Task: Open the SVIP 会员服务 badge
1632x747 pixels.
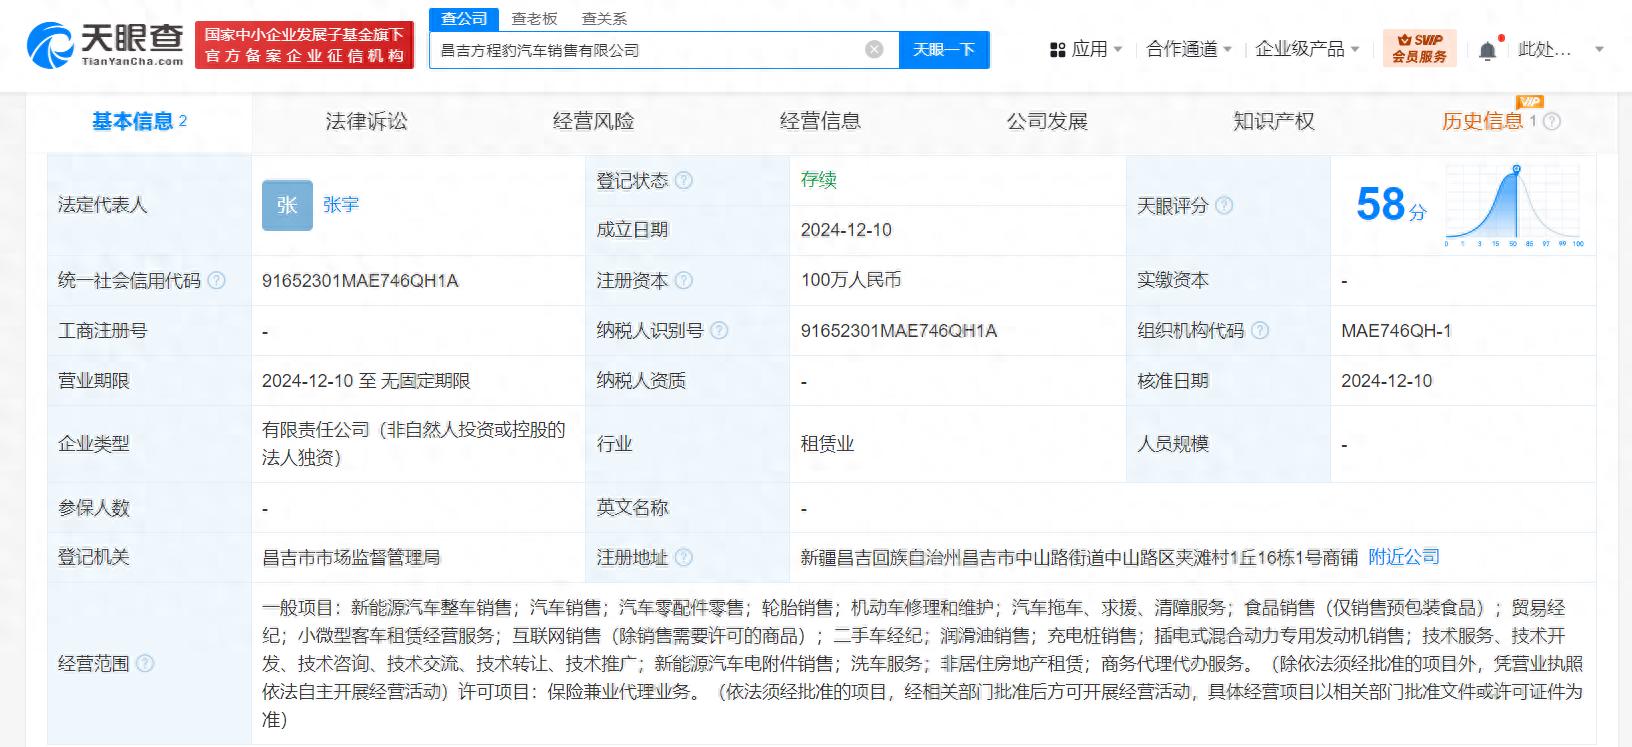Action: [1420, 48]
